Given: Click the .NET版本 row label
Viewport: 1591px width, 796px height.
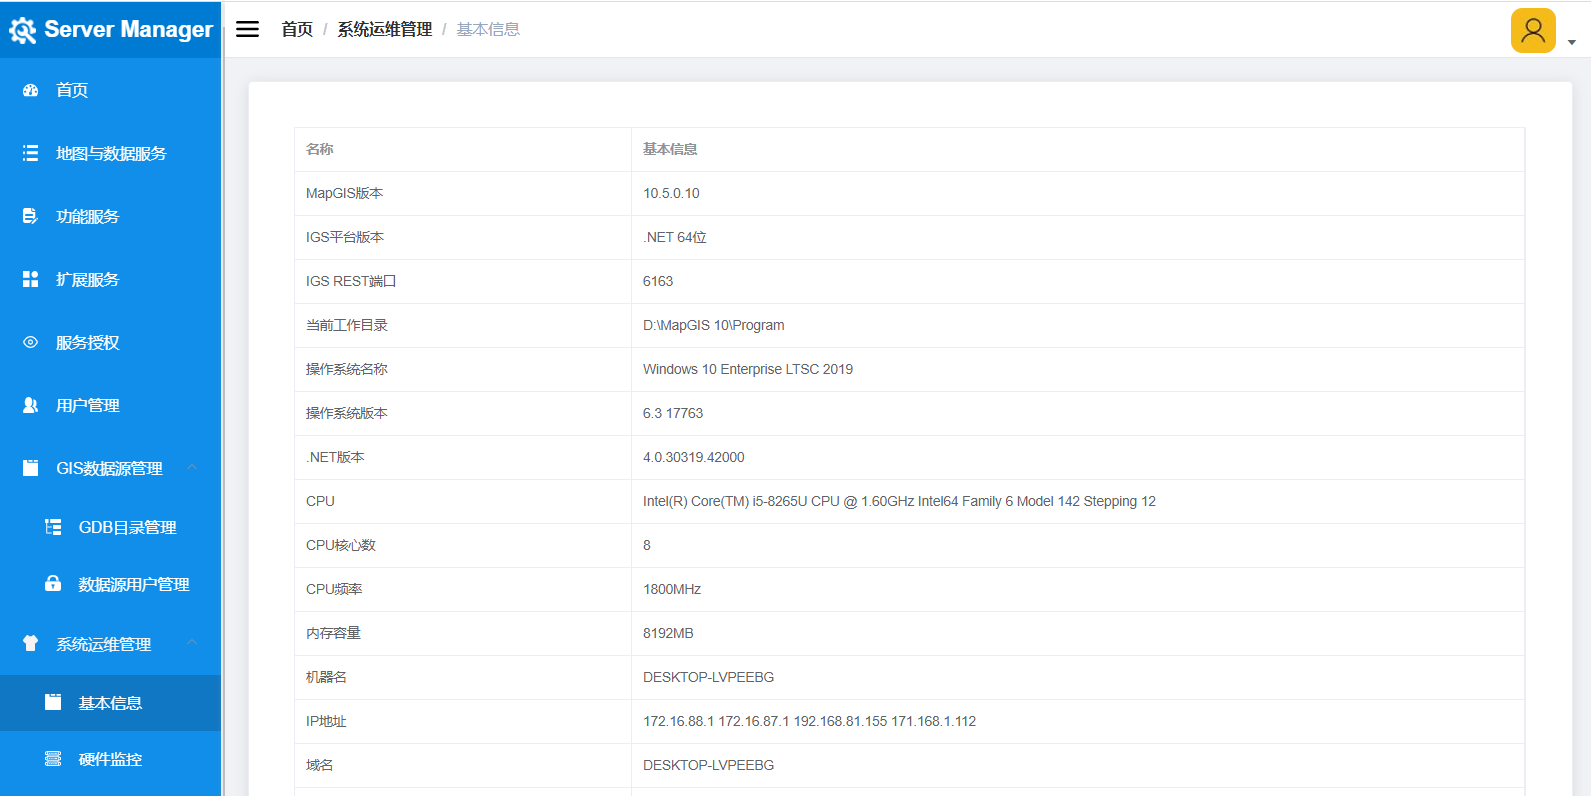Looking at the screenshot, I should coord(335,457).
